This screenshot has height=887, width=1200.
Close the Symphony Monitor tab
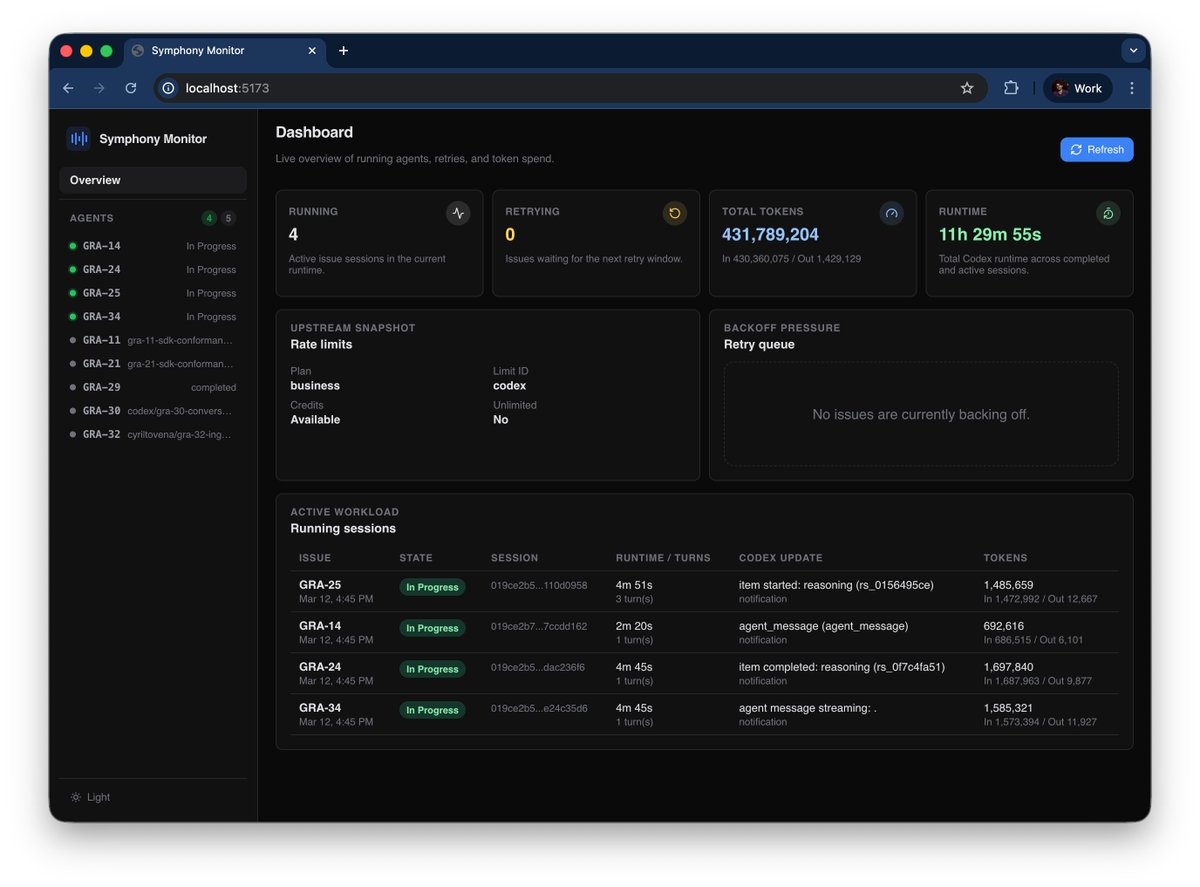[x=312, y=50]
